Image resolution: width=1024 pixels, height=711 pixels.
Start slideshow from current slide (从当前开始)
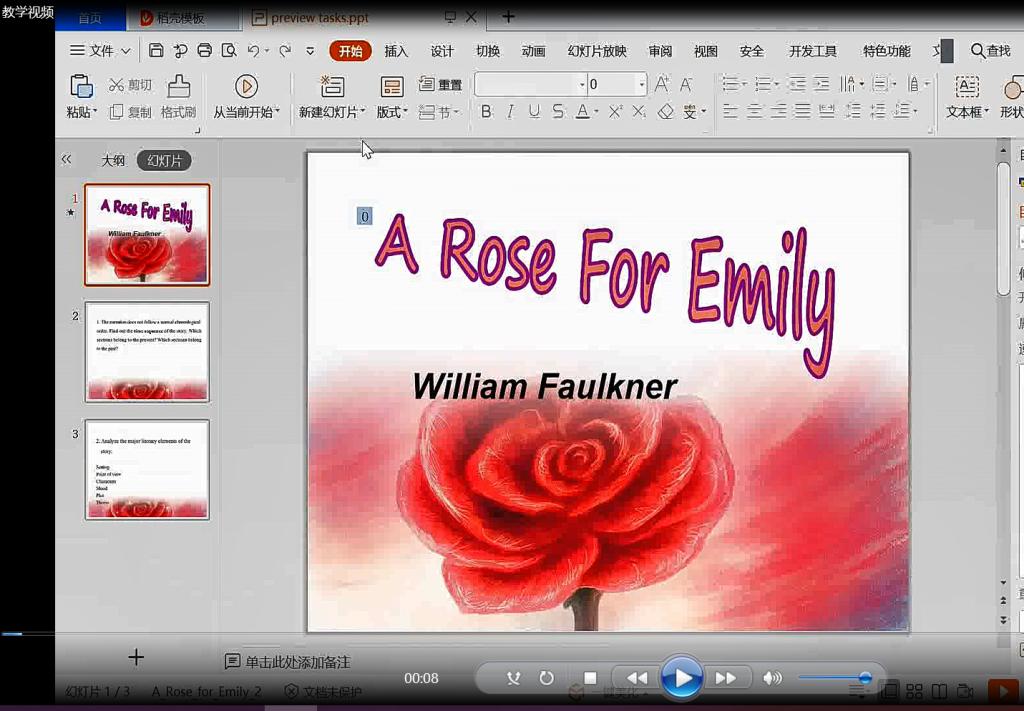tap(246, 87)
